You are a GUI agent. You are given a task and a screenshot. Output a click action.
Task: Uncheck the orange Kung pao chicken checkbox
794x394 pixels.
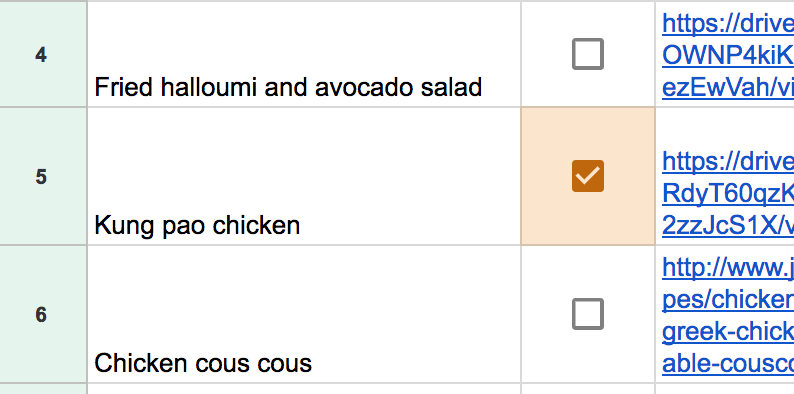click(587, 176)
